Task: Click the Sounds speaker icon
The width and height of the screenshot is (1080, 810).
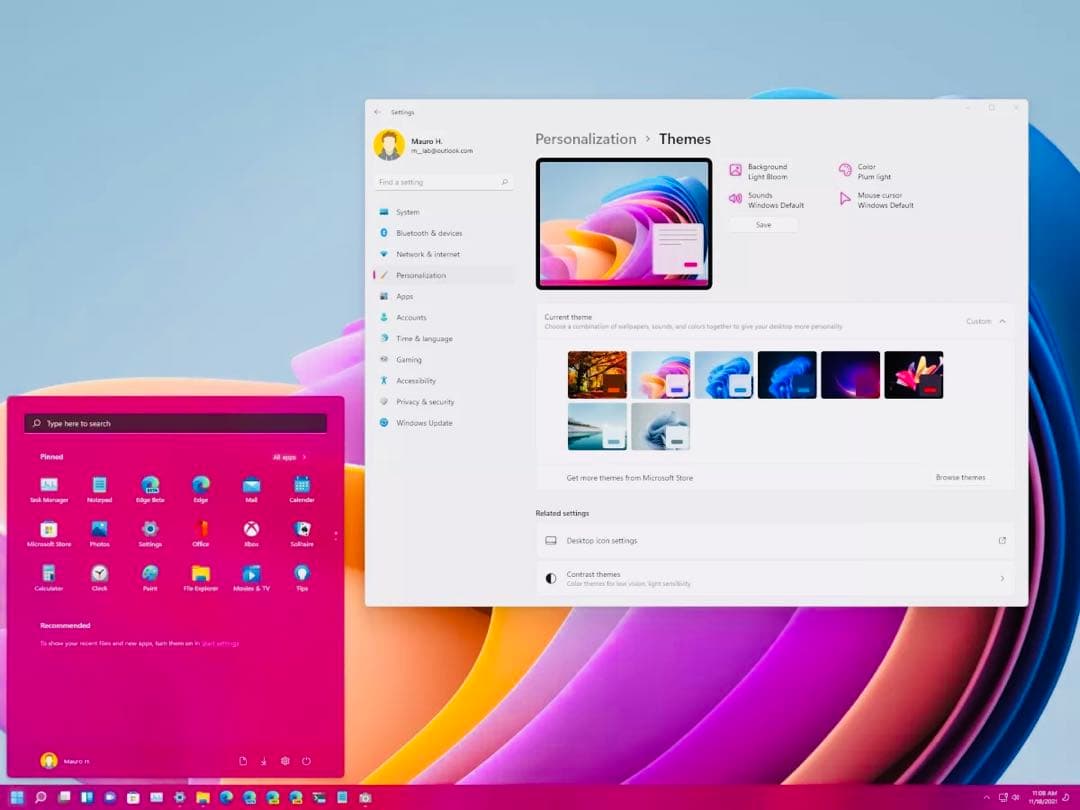Action: 736,200
